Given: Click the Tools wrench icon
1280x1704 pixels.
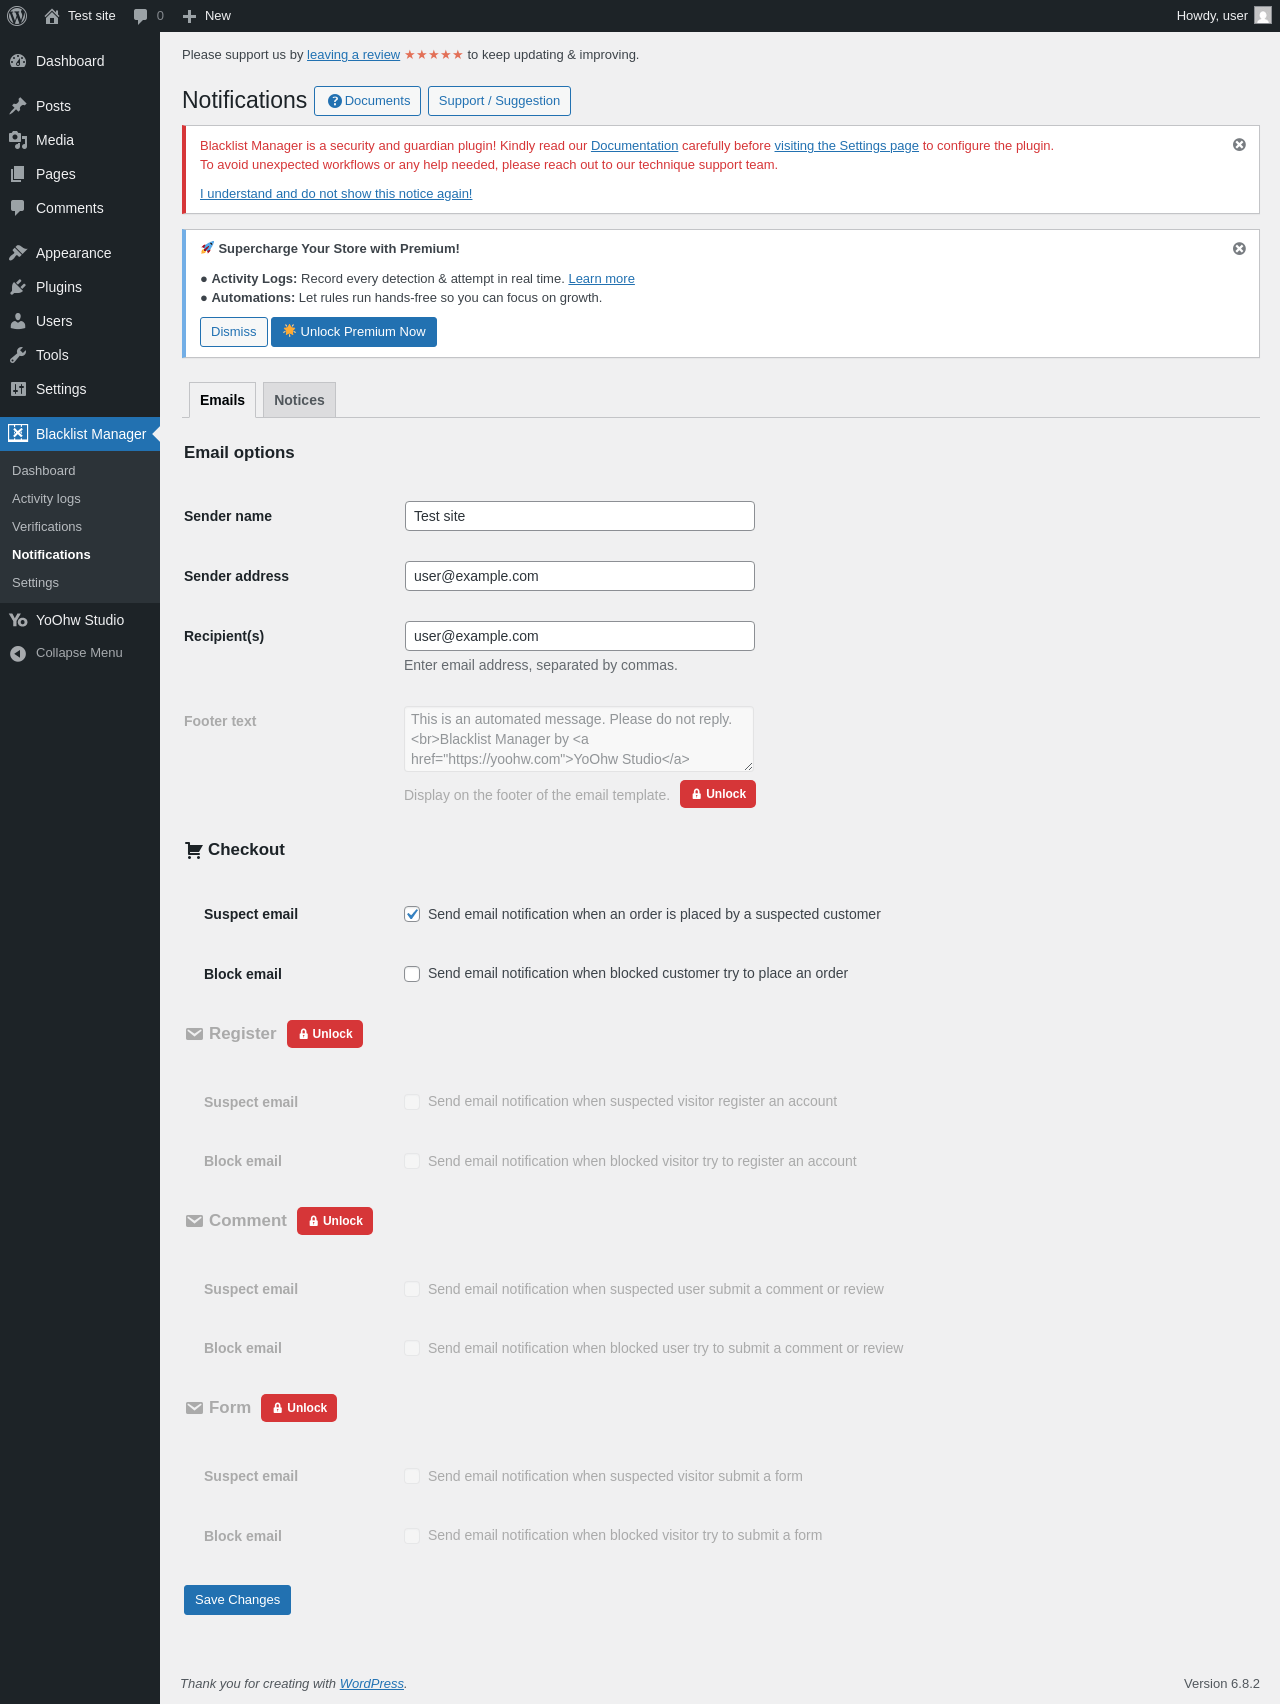Looking at the screenshot, I should click(x=18, y=355).
